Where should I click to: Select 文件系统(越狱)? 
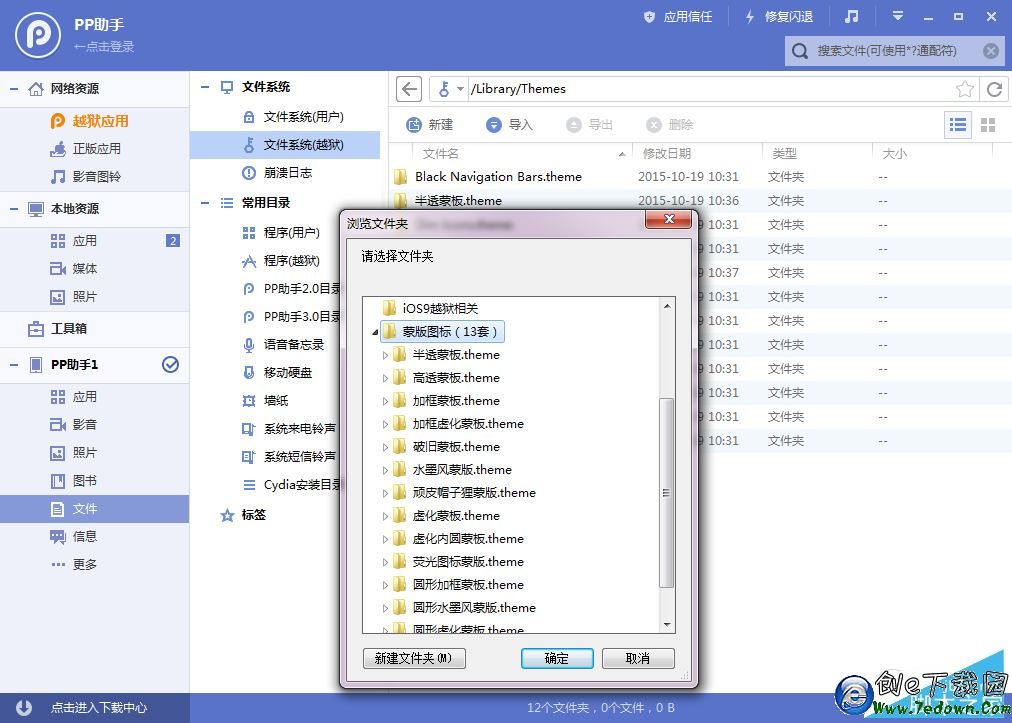[x=285, y=145]
